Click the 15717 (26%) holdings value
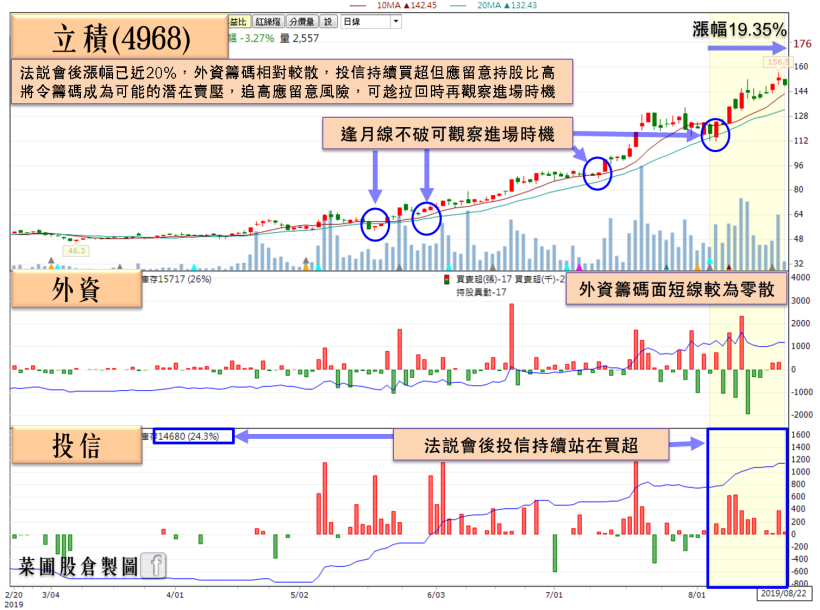The image size is (820, 610). pos(184,279)
